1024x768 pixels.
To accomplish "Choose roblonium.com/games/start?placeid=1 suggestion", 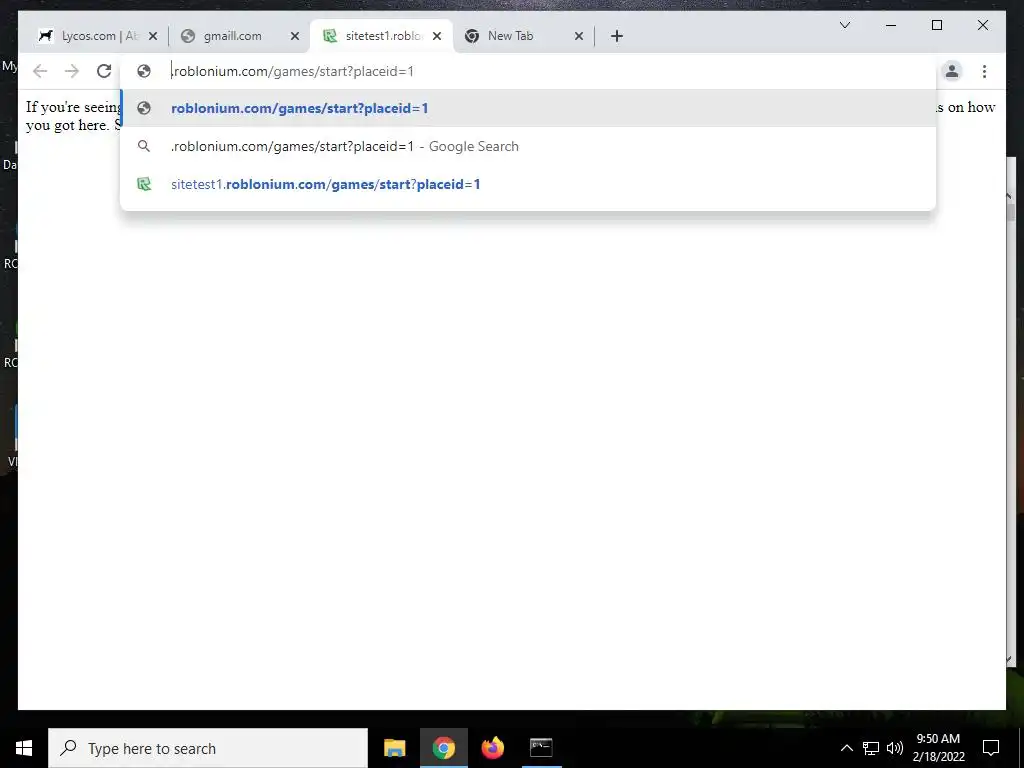I will (528, 108).
